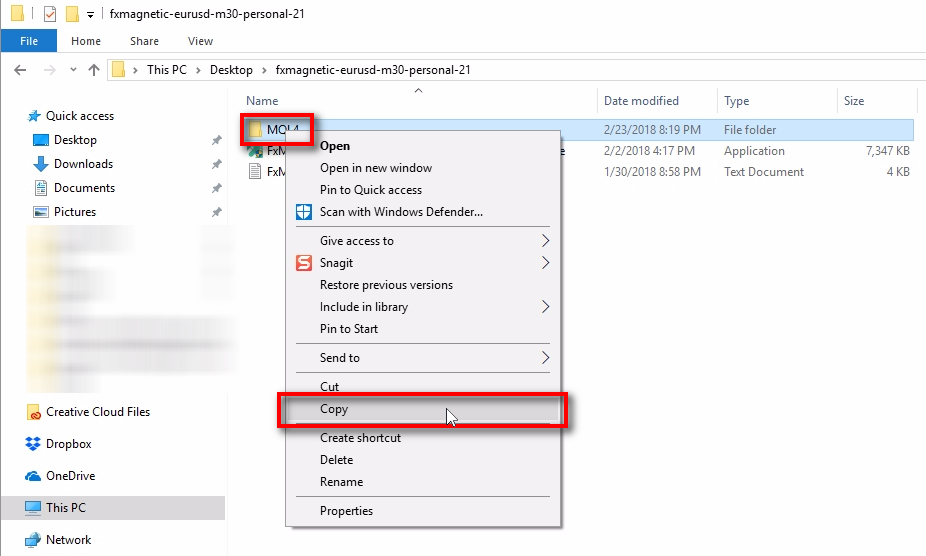
Task: Click the New folder quick access toolbar icon
Action: [x=72, y=13]
